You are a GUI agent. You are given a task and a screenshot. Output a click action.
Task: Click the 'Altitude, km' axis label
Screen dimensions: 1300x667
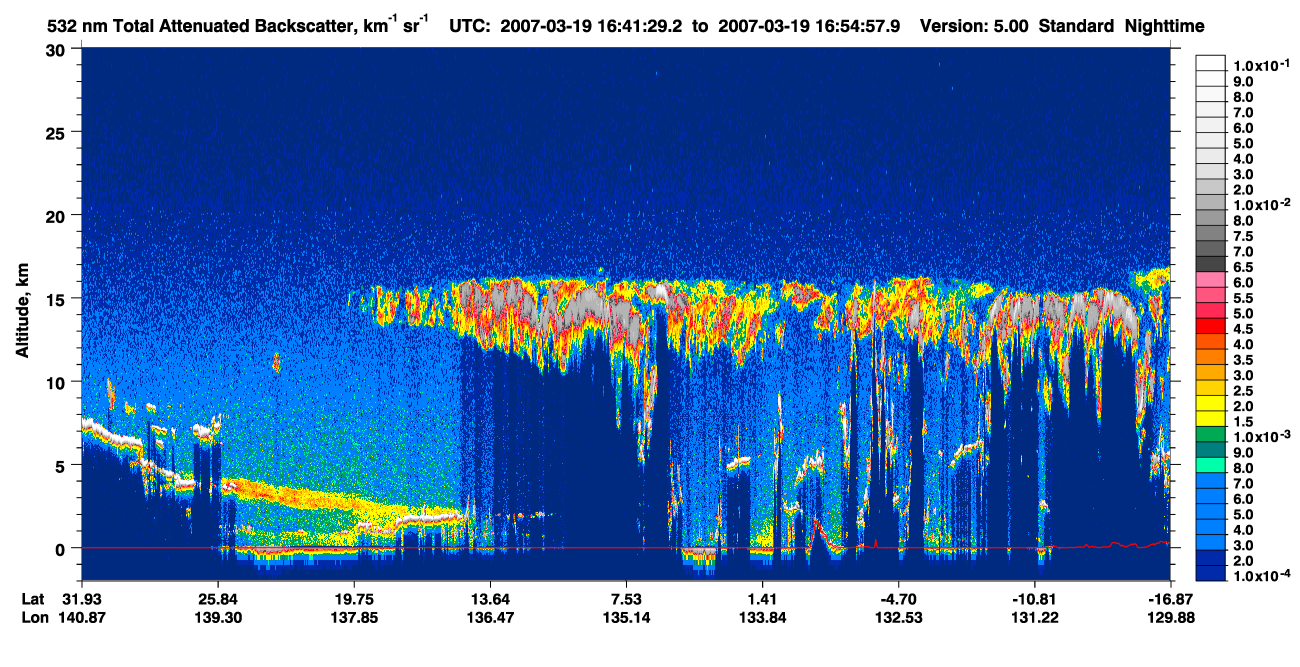22,312
